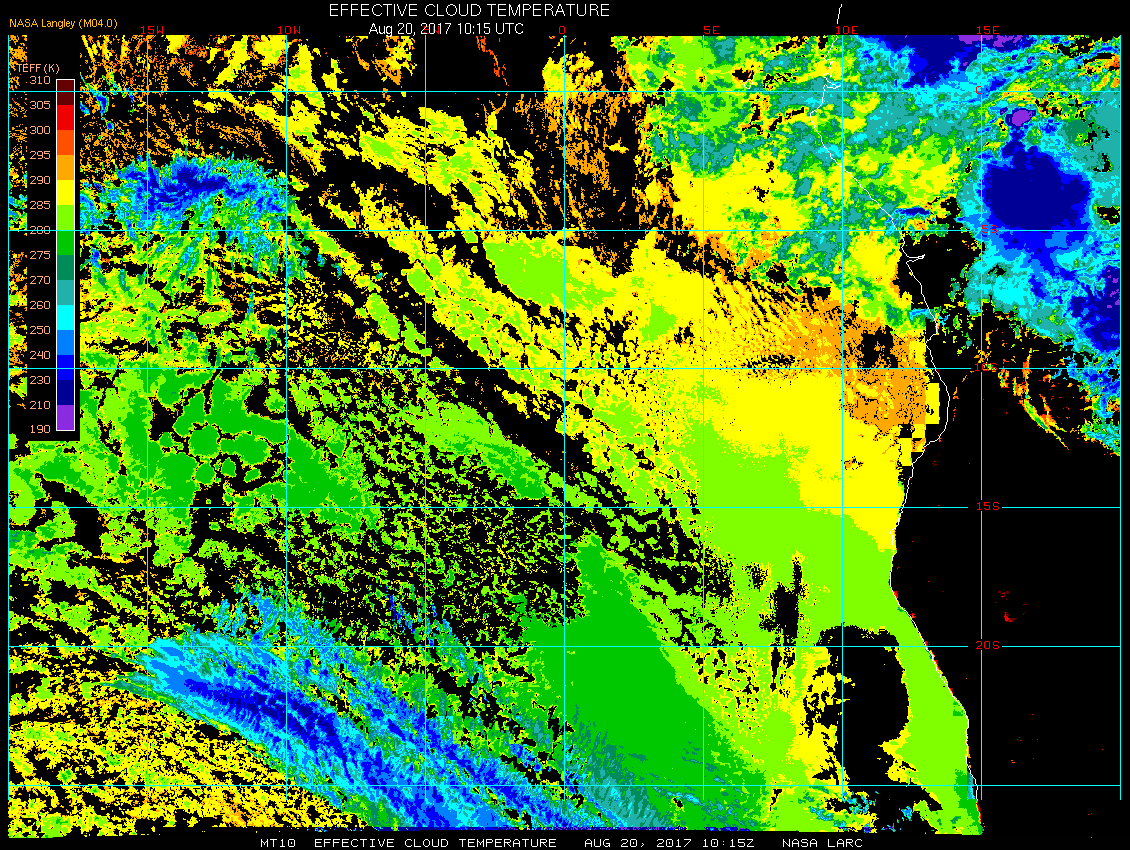Select the '285' scale label
This screenshot has width=1130, height=850.
click(40, 205)
